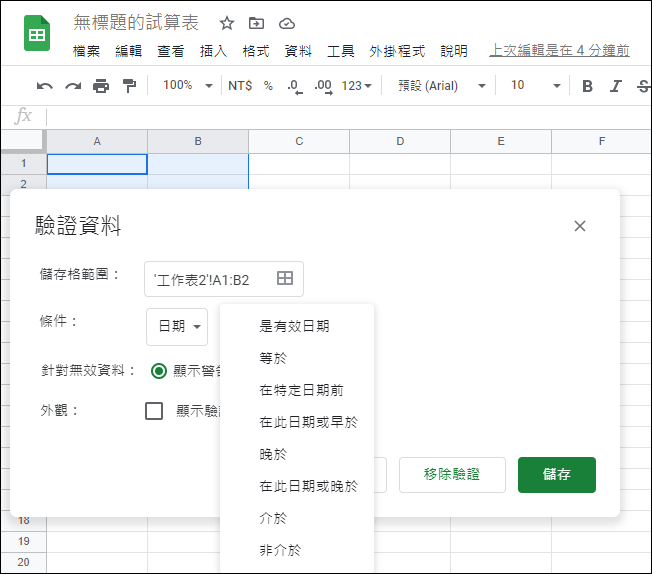Open the 100% zoom dropdown
The image size is (652, 574).
pyautogui.click(x=188, y=85)
